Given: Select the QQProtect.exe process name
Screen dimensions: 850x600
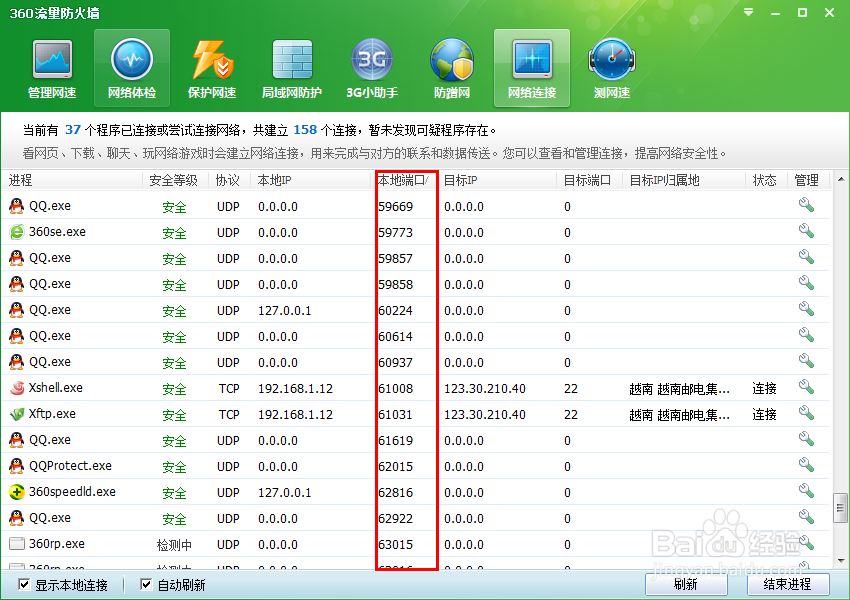Looking at the screenshot, I should [x=70, y=466].
